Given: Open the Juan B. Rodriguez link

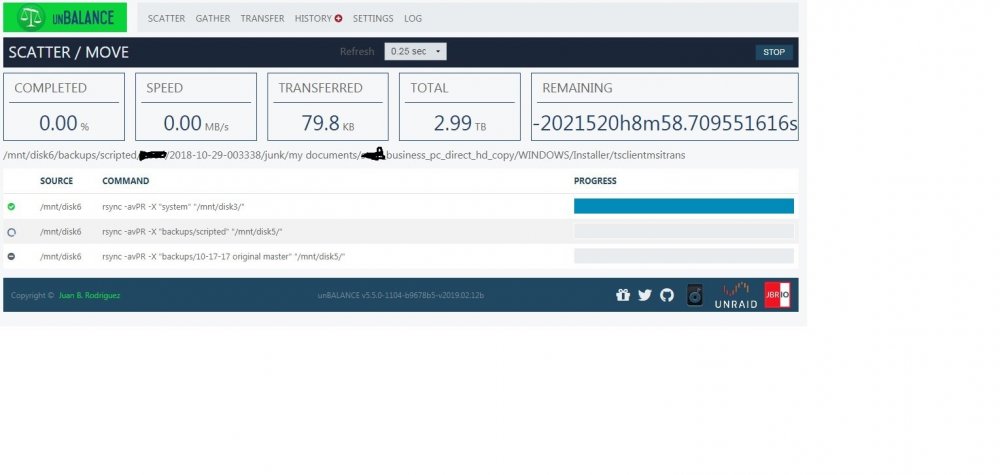Looking at the screenshot, I should [x=89, y=296].
